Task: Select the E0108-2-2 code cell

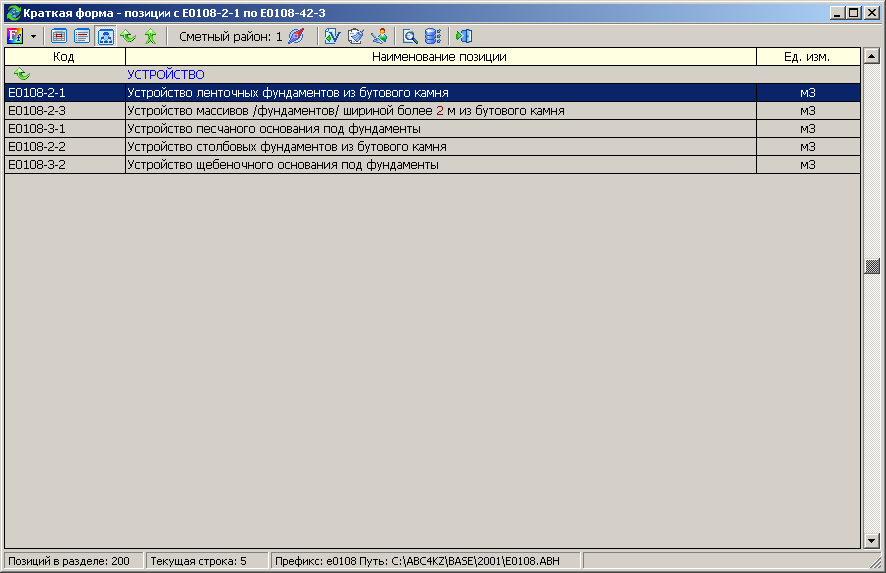Action: (64, 147)
